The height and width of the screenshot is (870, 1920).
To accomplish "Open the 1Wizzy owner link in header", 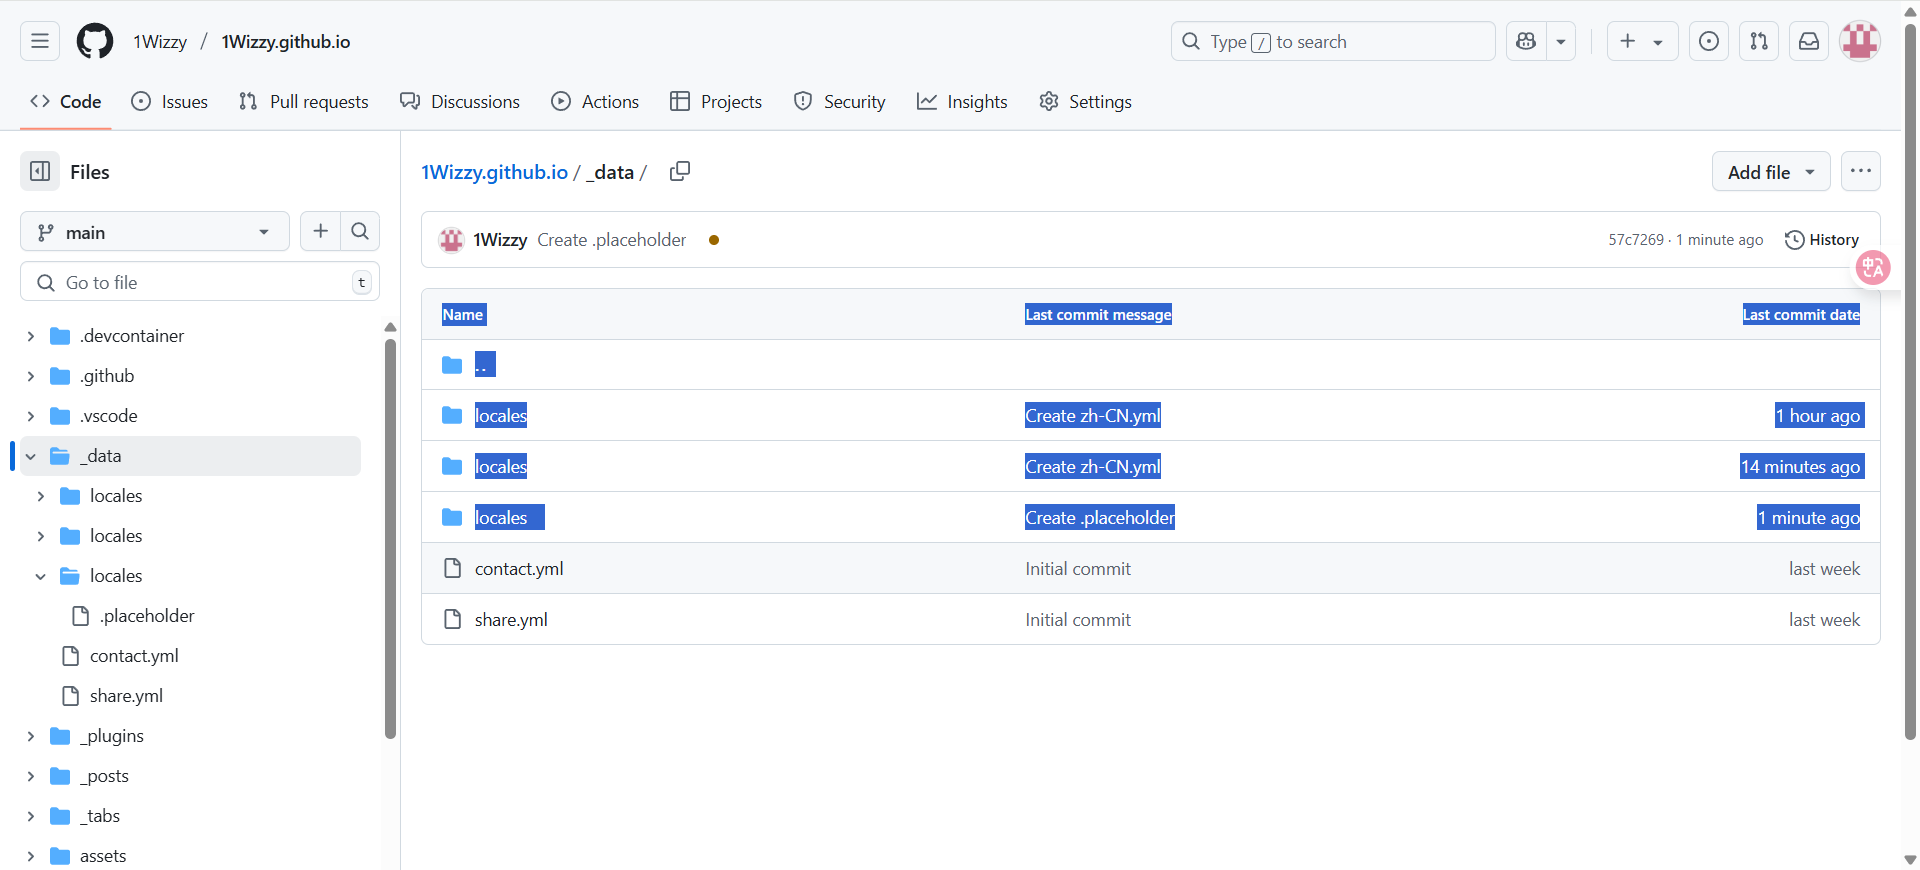I will point(160,41).
